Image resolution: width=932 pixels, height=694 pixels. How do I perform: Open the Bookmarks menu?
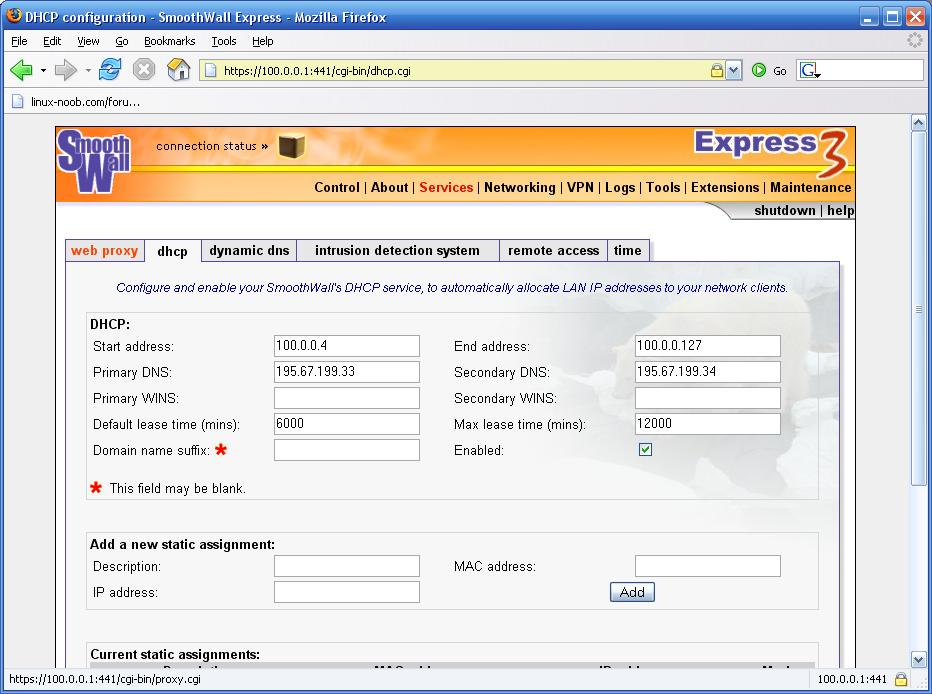169,41
